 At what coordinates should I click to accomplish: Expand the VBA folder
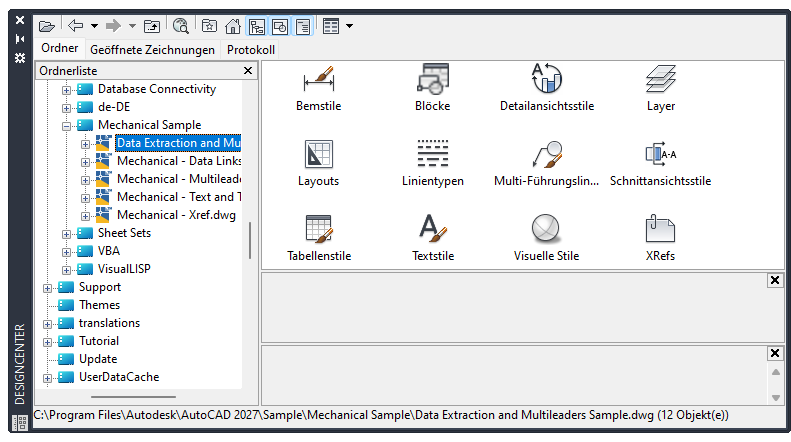click(x=66, y=252)
